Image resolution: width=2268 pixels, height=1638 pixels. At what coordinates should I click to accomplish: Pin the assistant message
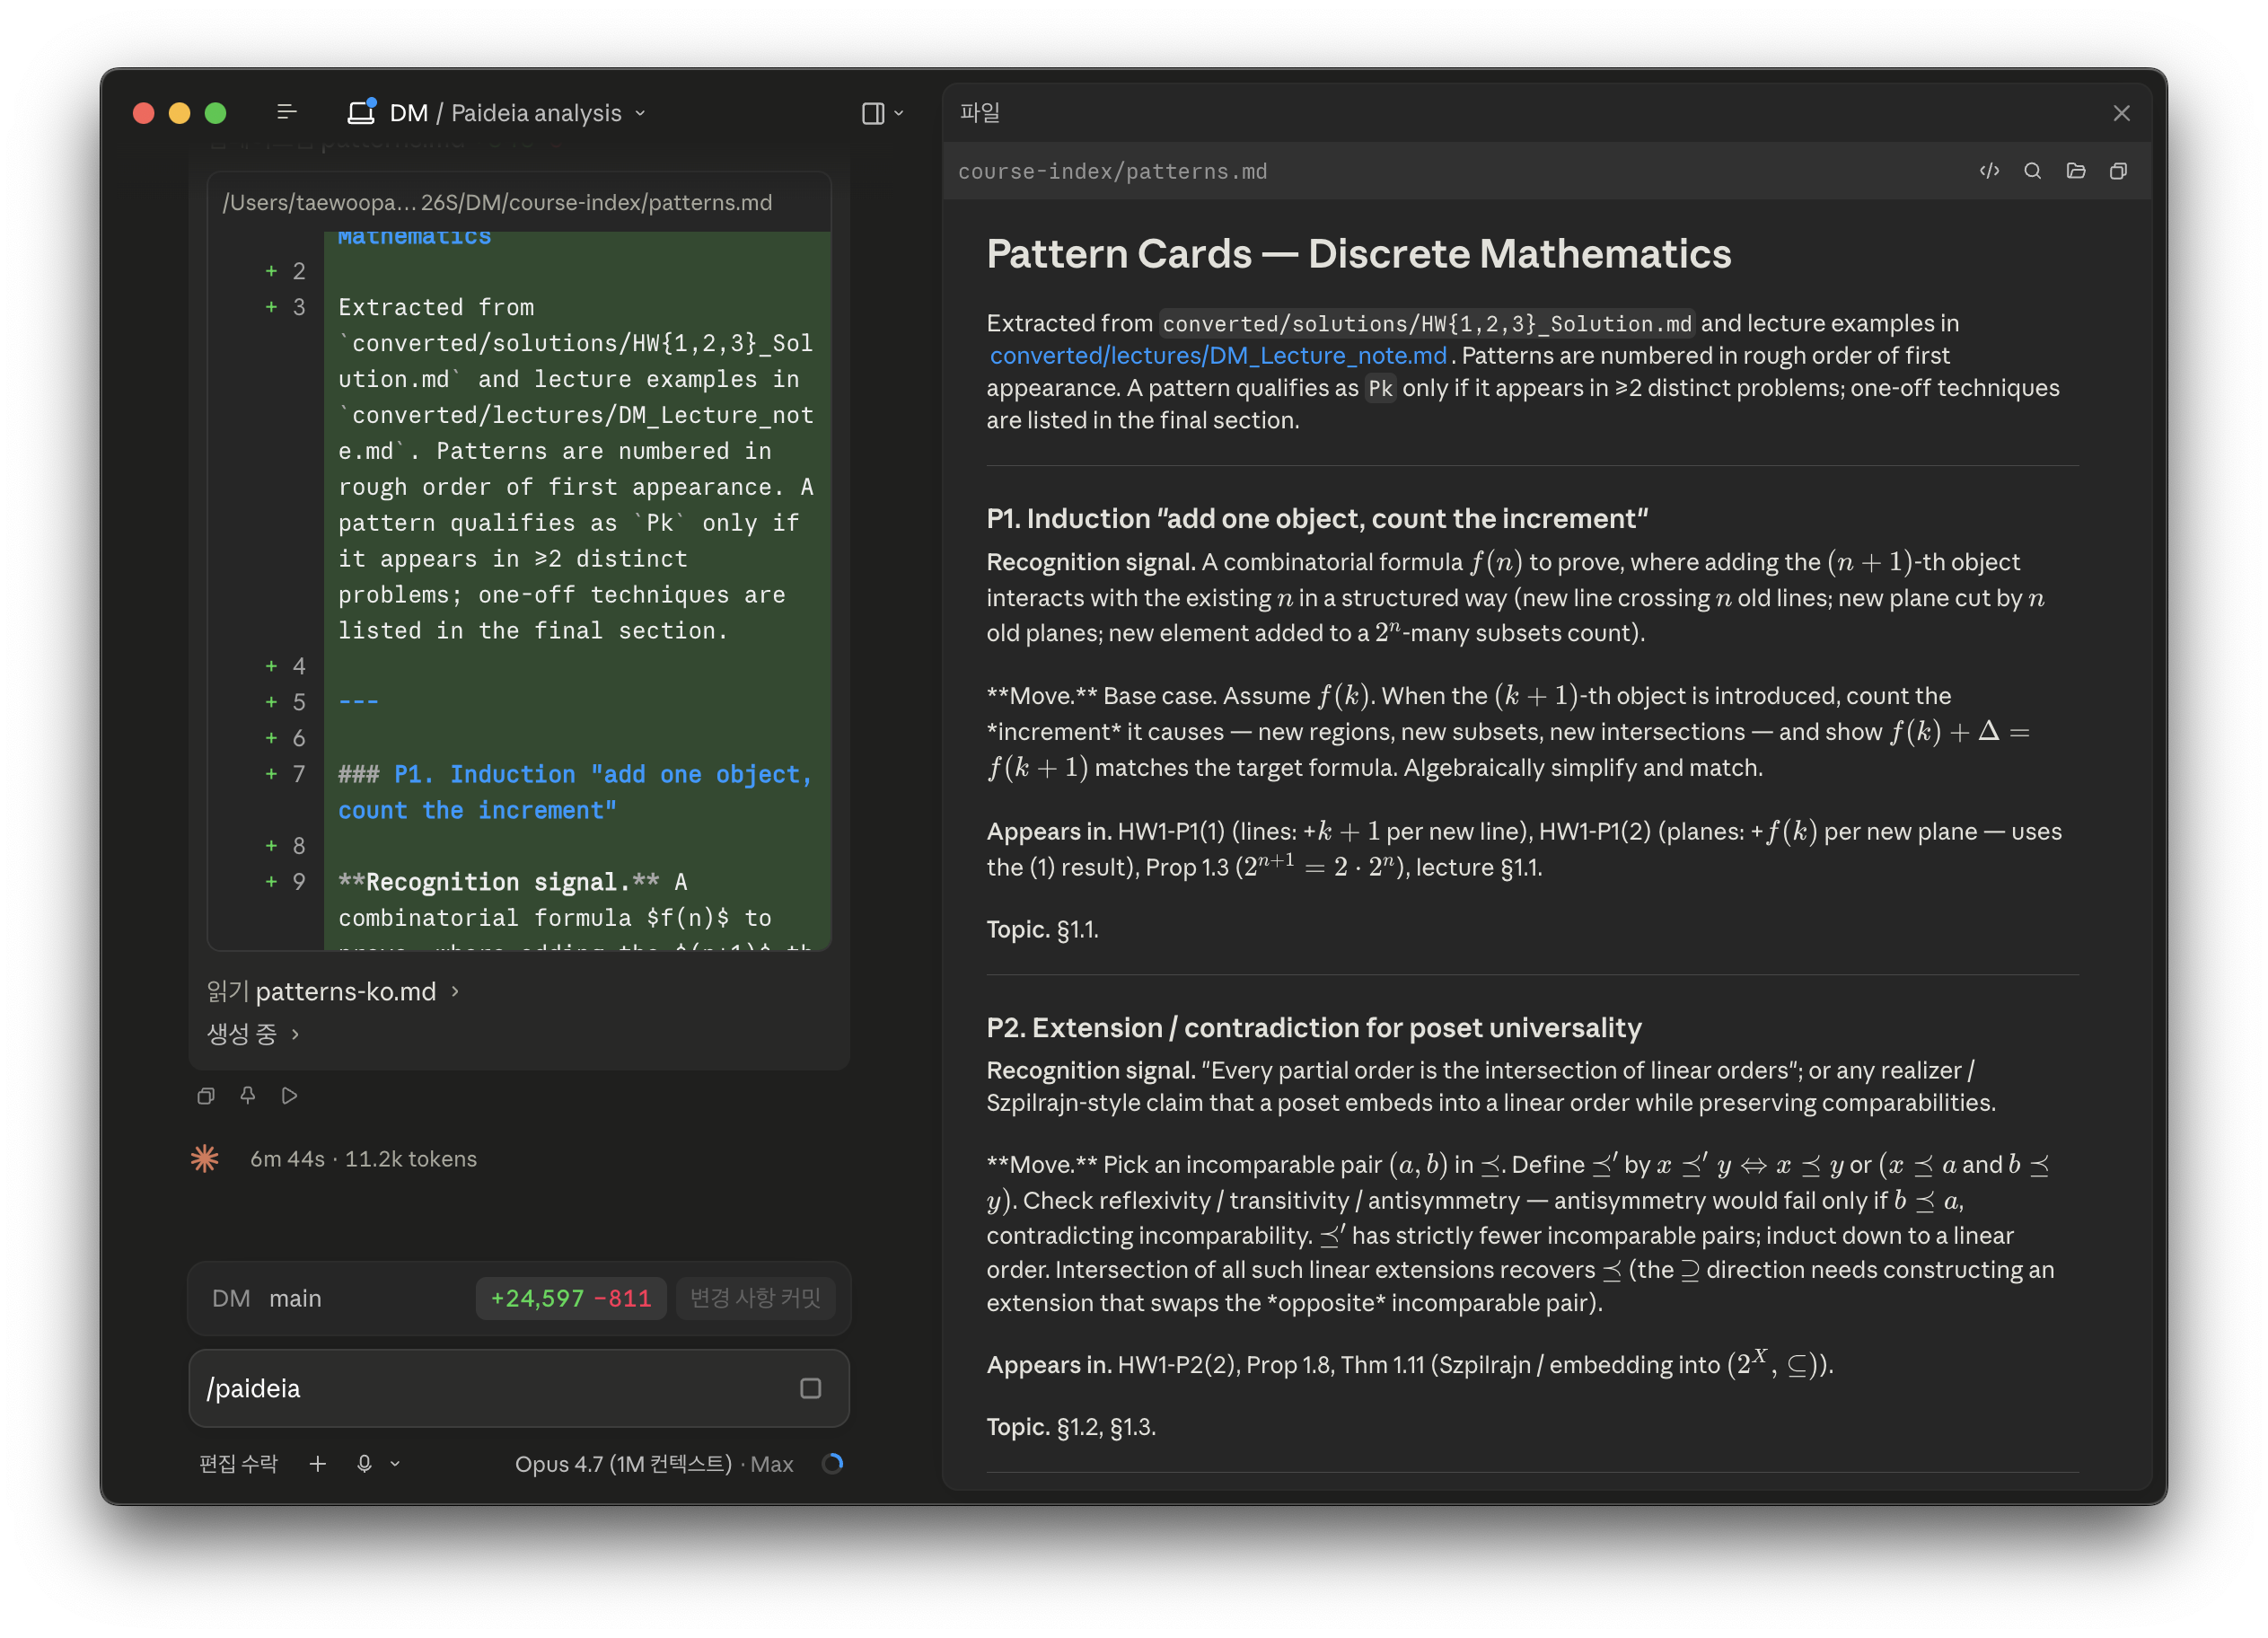click(248, 1096)
